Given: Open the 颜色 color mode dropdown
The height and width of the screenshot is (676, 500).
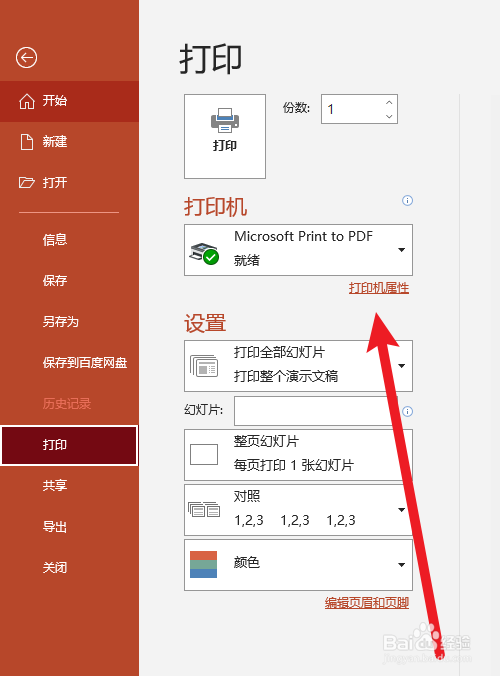Looking at the screenshot, I should (x=298, y=565).
